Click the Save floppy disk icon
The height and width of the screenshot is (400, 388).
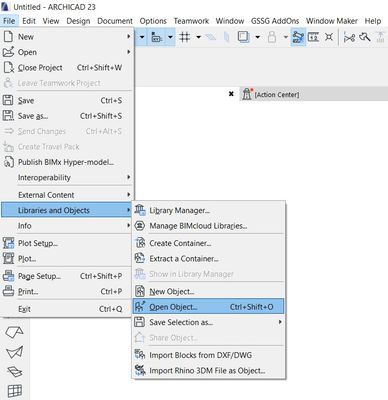[8, 100]
